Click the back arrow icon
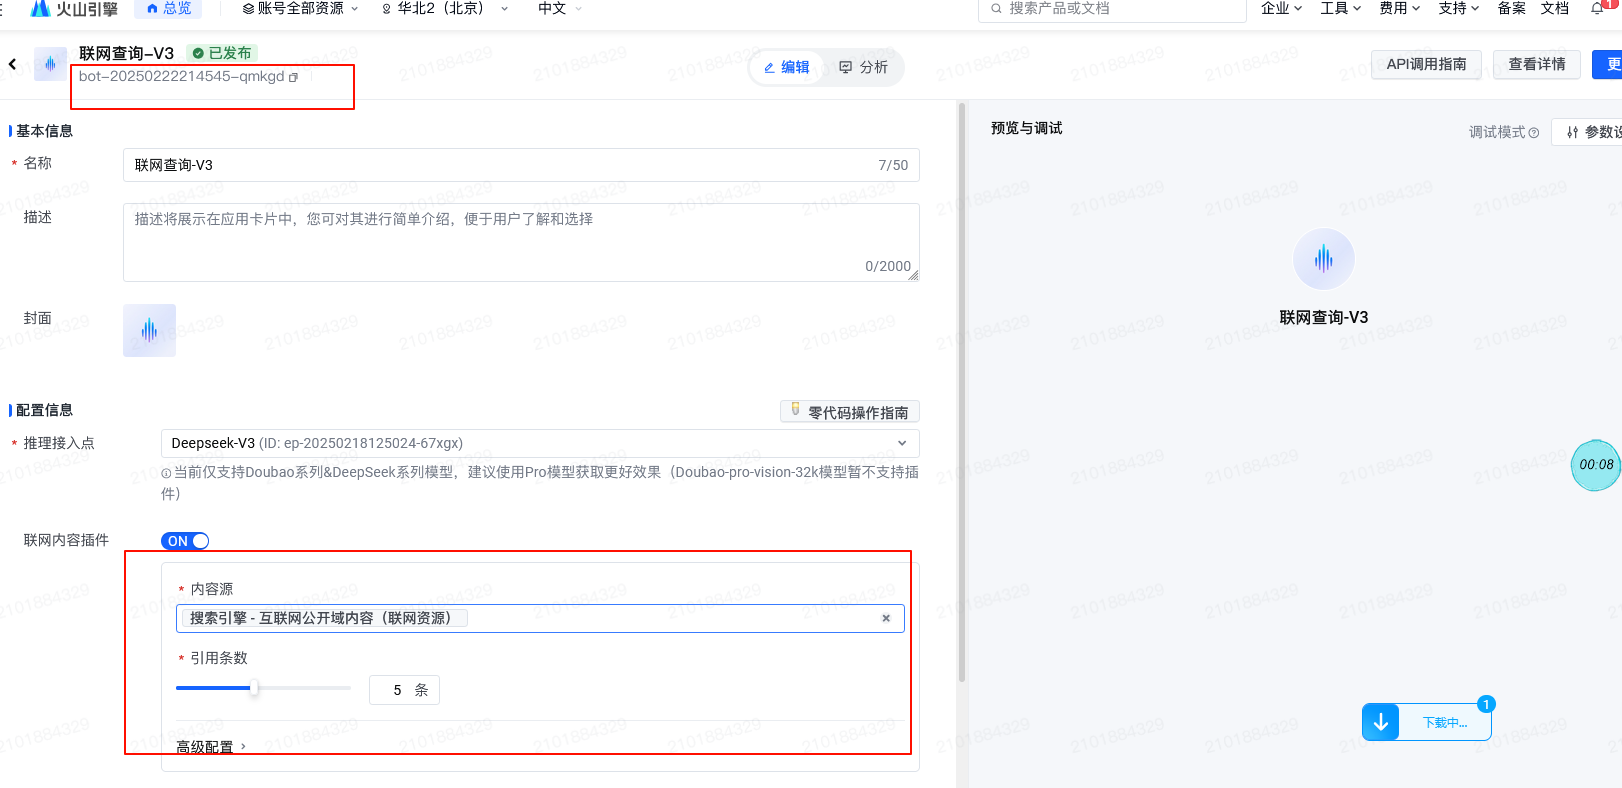This screenshot has width=1622, height=788. [13, 64]
